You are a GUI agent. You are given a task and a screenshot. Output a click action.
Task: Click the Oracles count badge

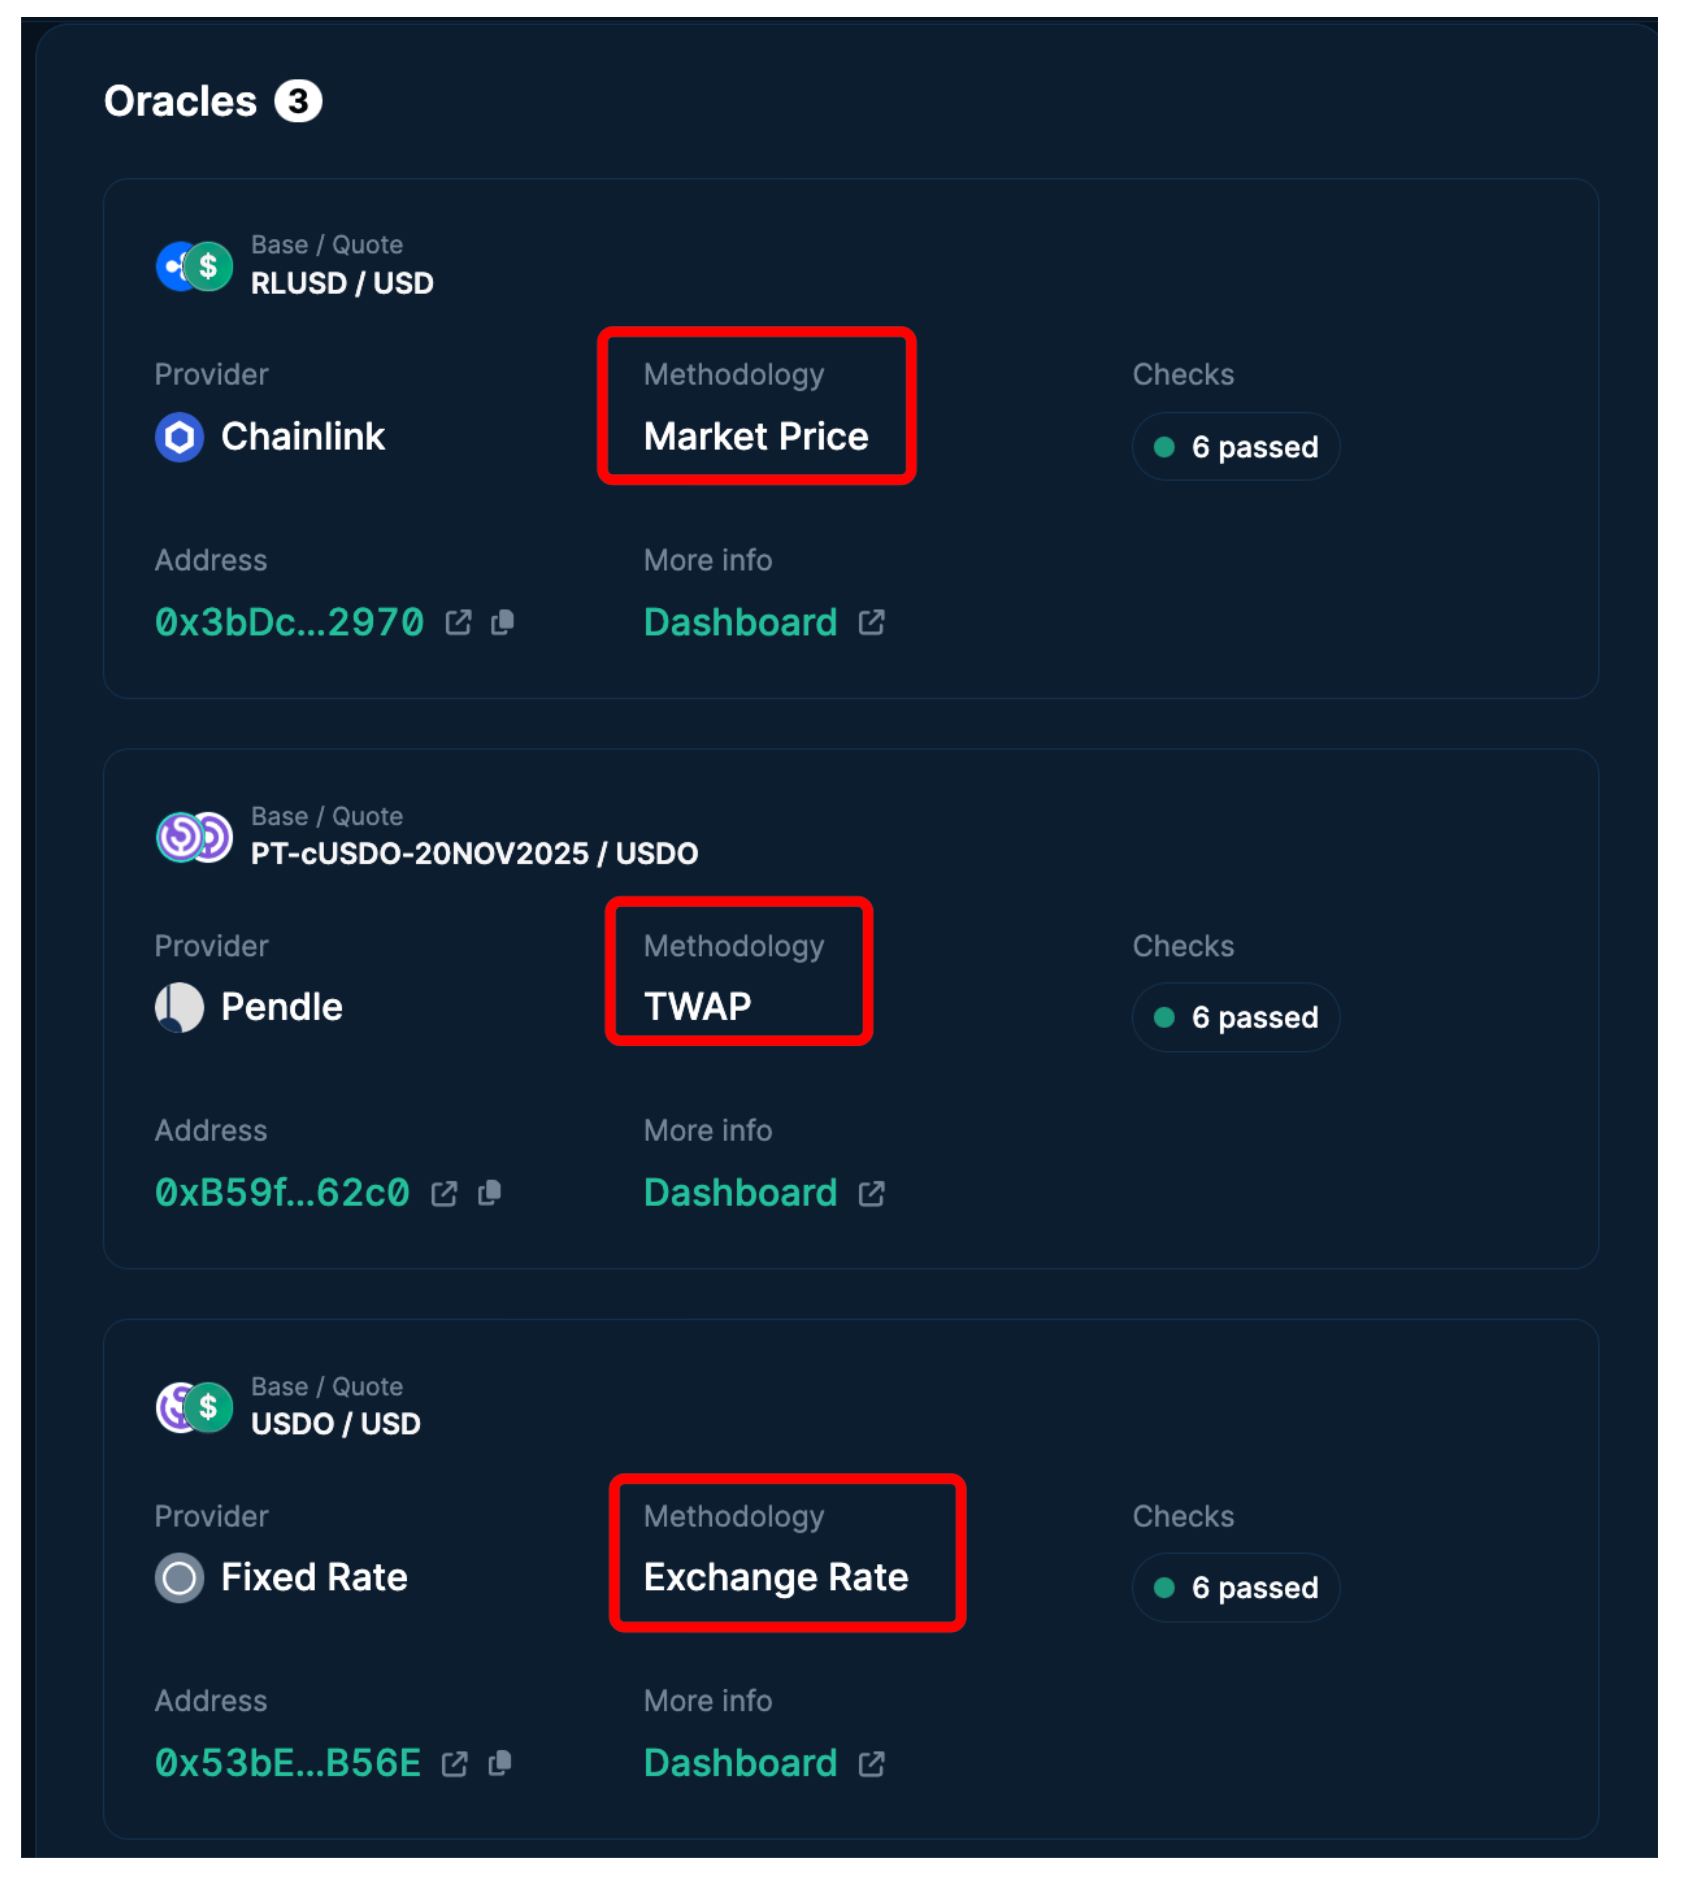pos(298,101)
